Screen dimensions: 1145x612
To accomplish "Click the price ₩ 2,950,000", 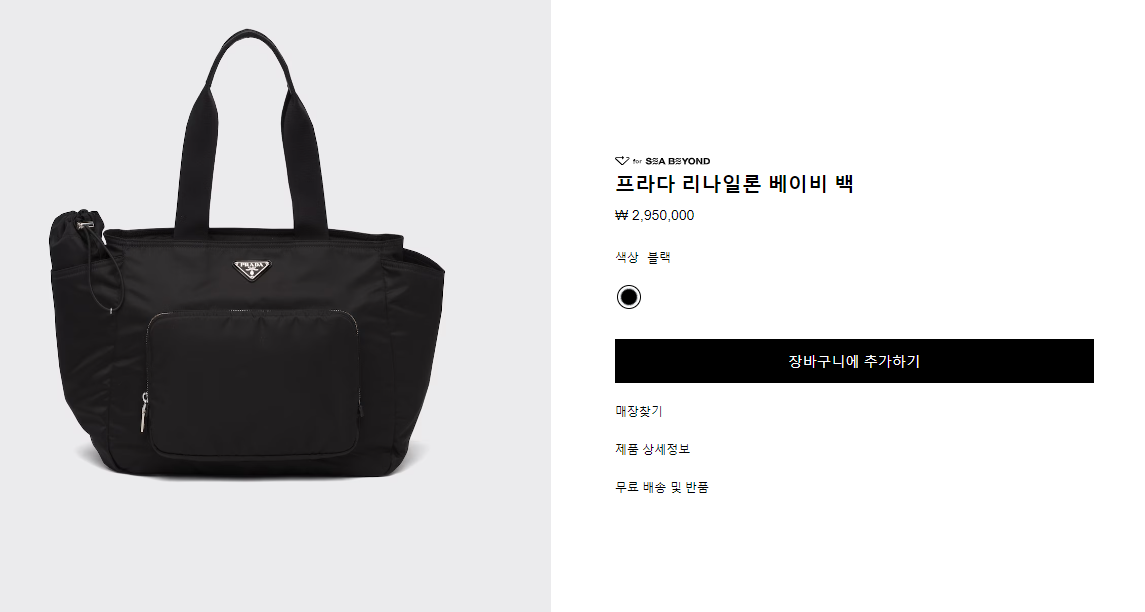I will 655,215.
